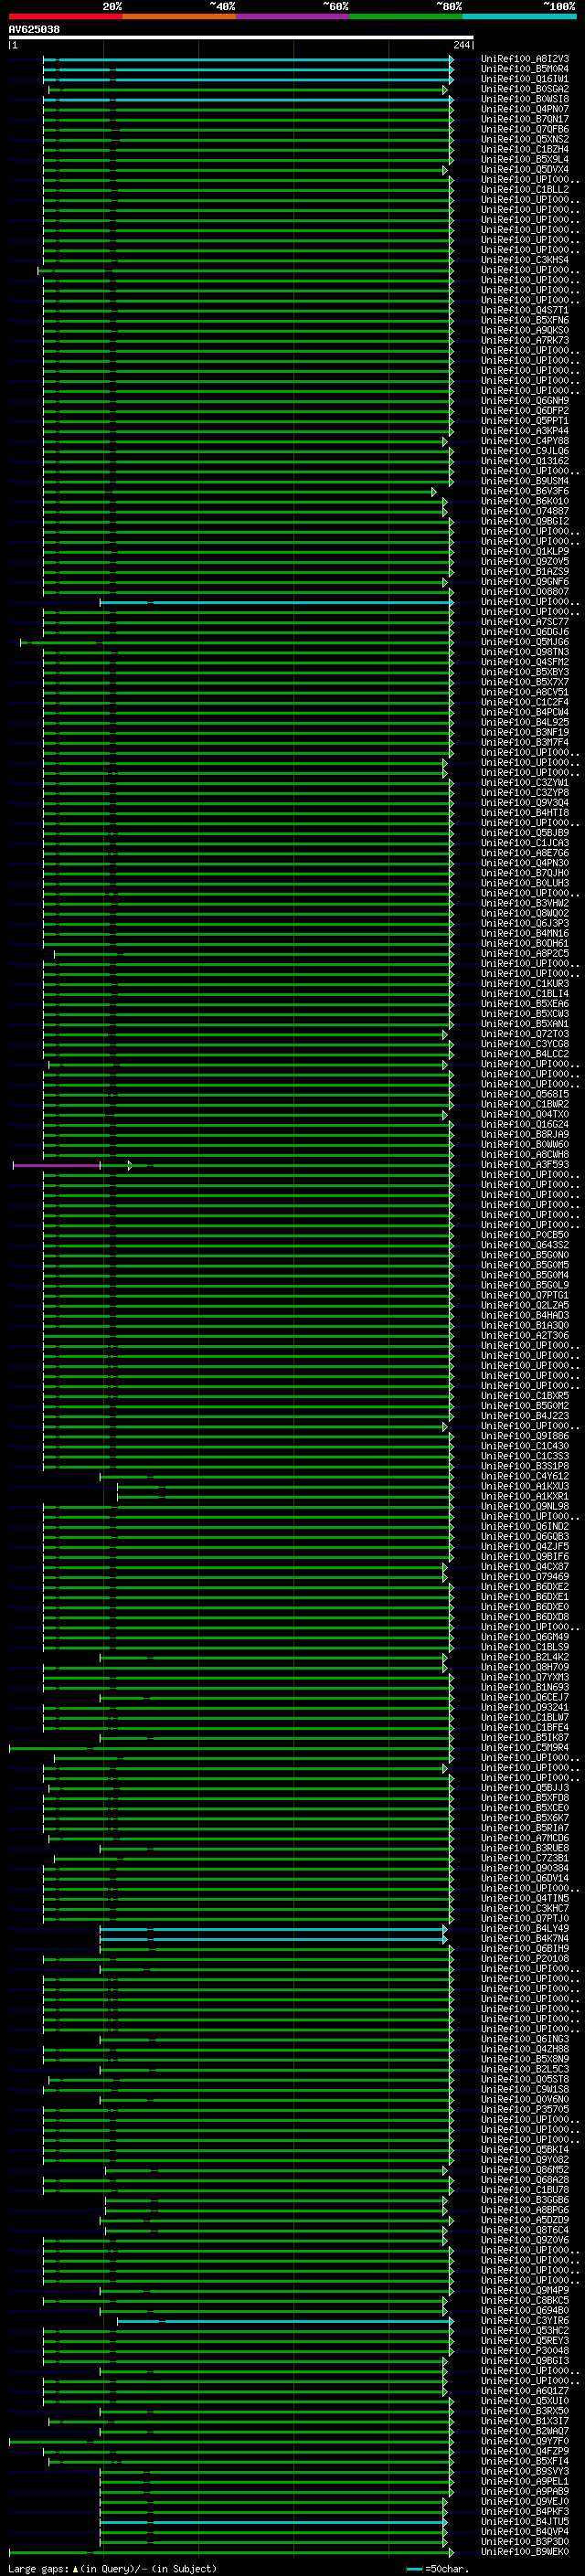585x2576 pixels.
Task: Select label UniRef100_A7RK73
Action: click(x=525, y=340)
